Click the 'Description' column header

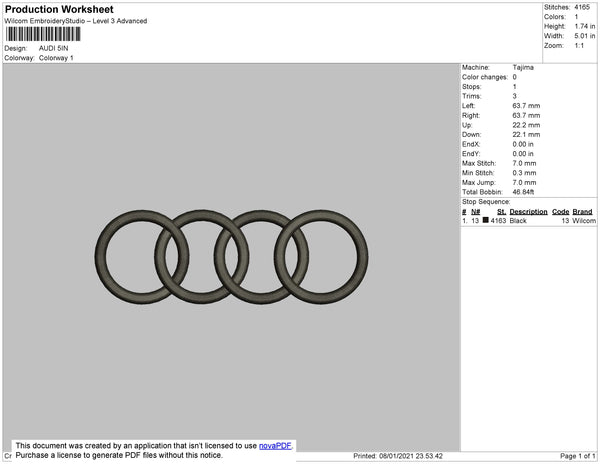pyautogui.click(x=528, y=212)
